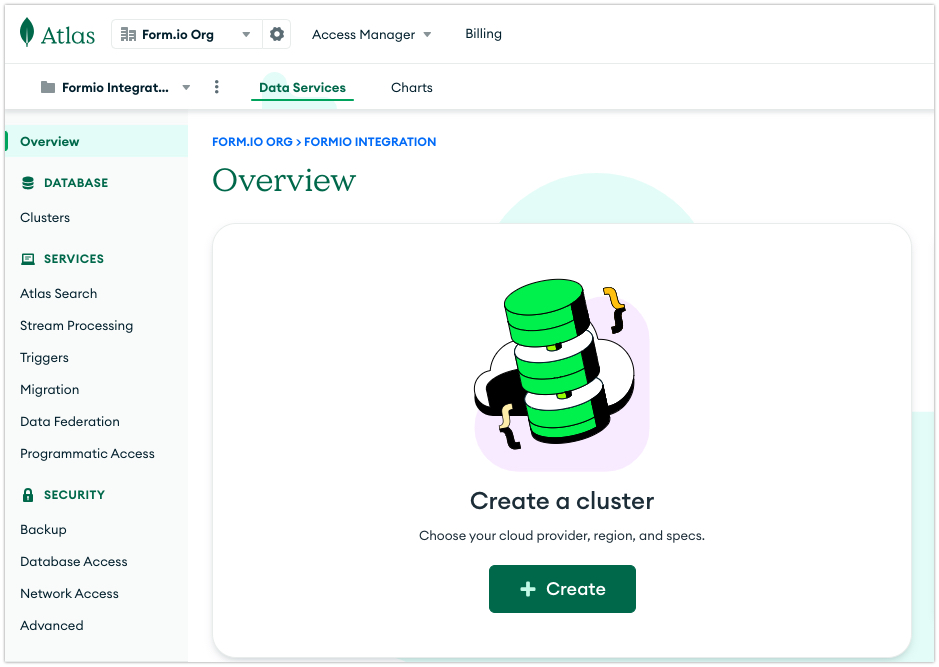
Task: Click the Atlas leaf logo
Action: [x=26, y=32]
